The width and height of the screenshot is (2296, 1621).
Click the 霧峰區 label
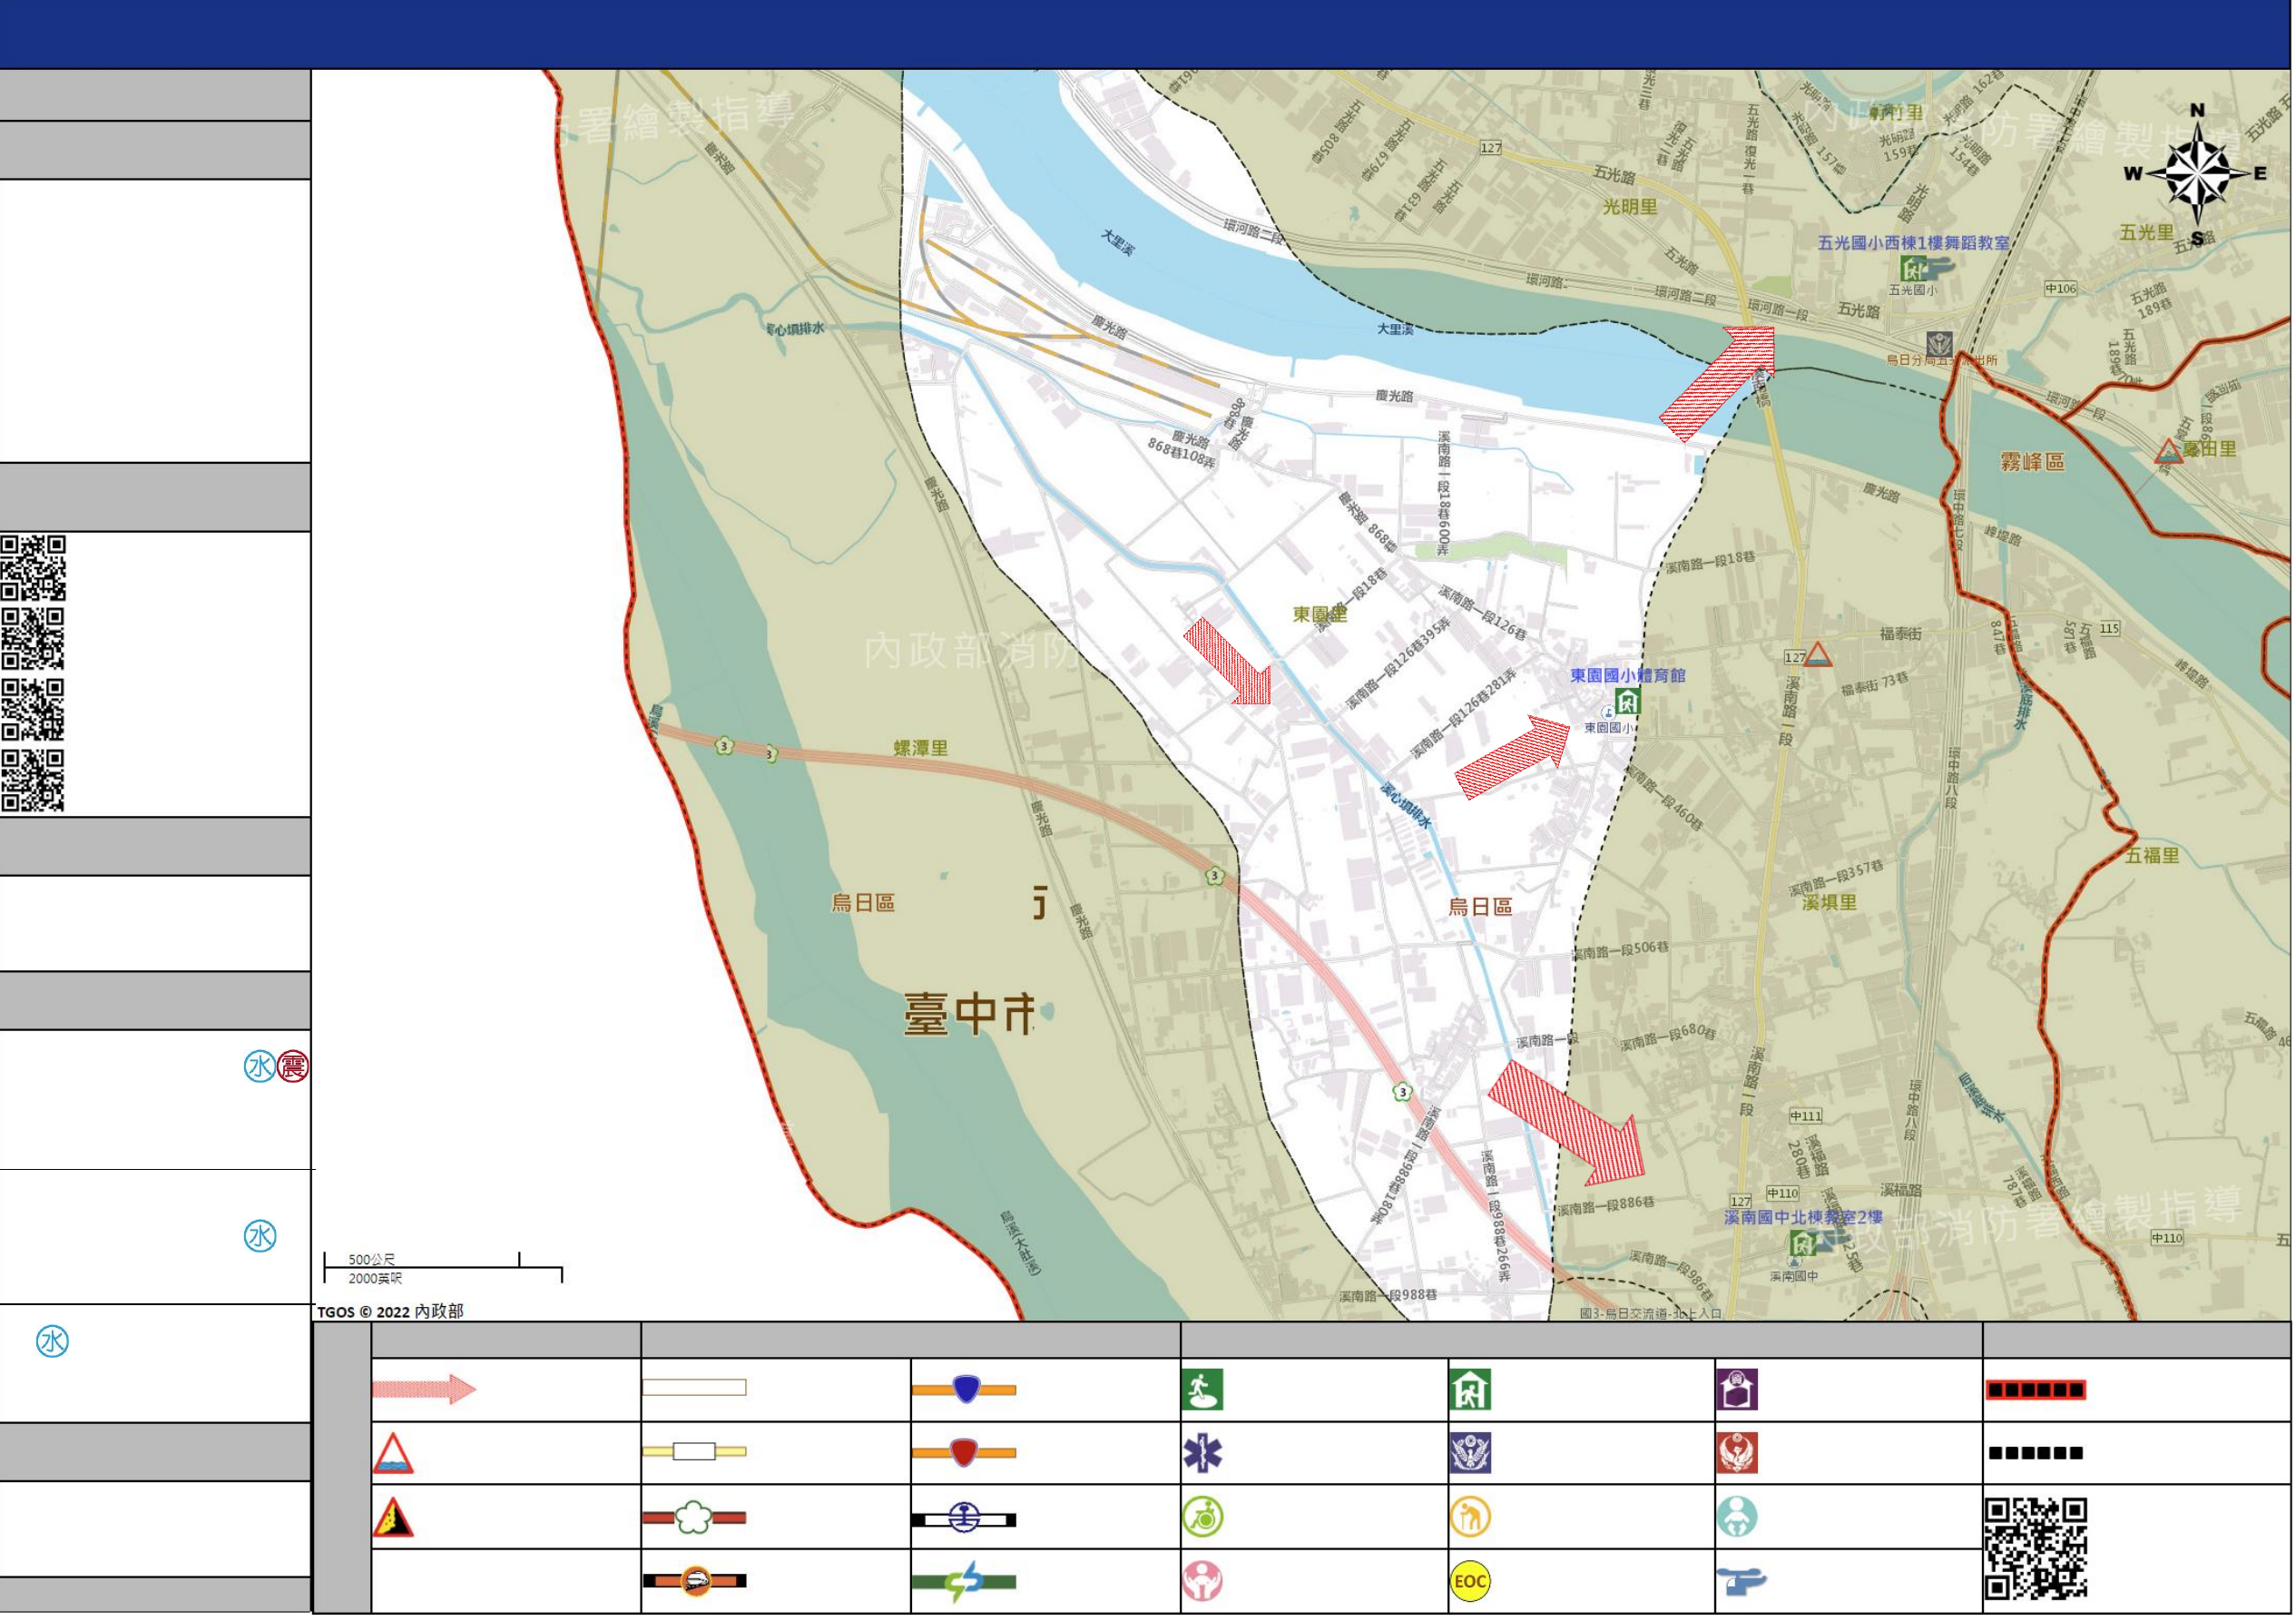[2033, 462]
